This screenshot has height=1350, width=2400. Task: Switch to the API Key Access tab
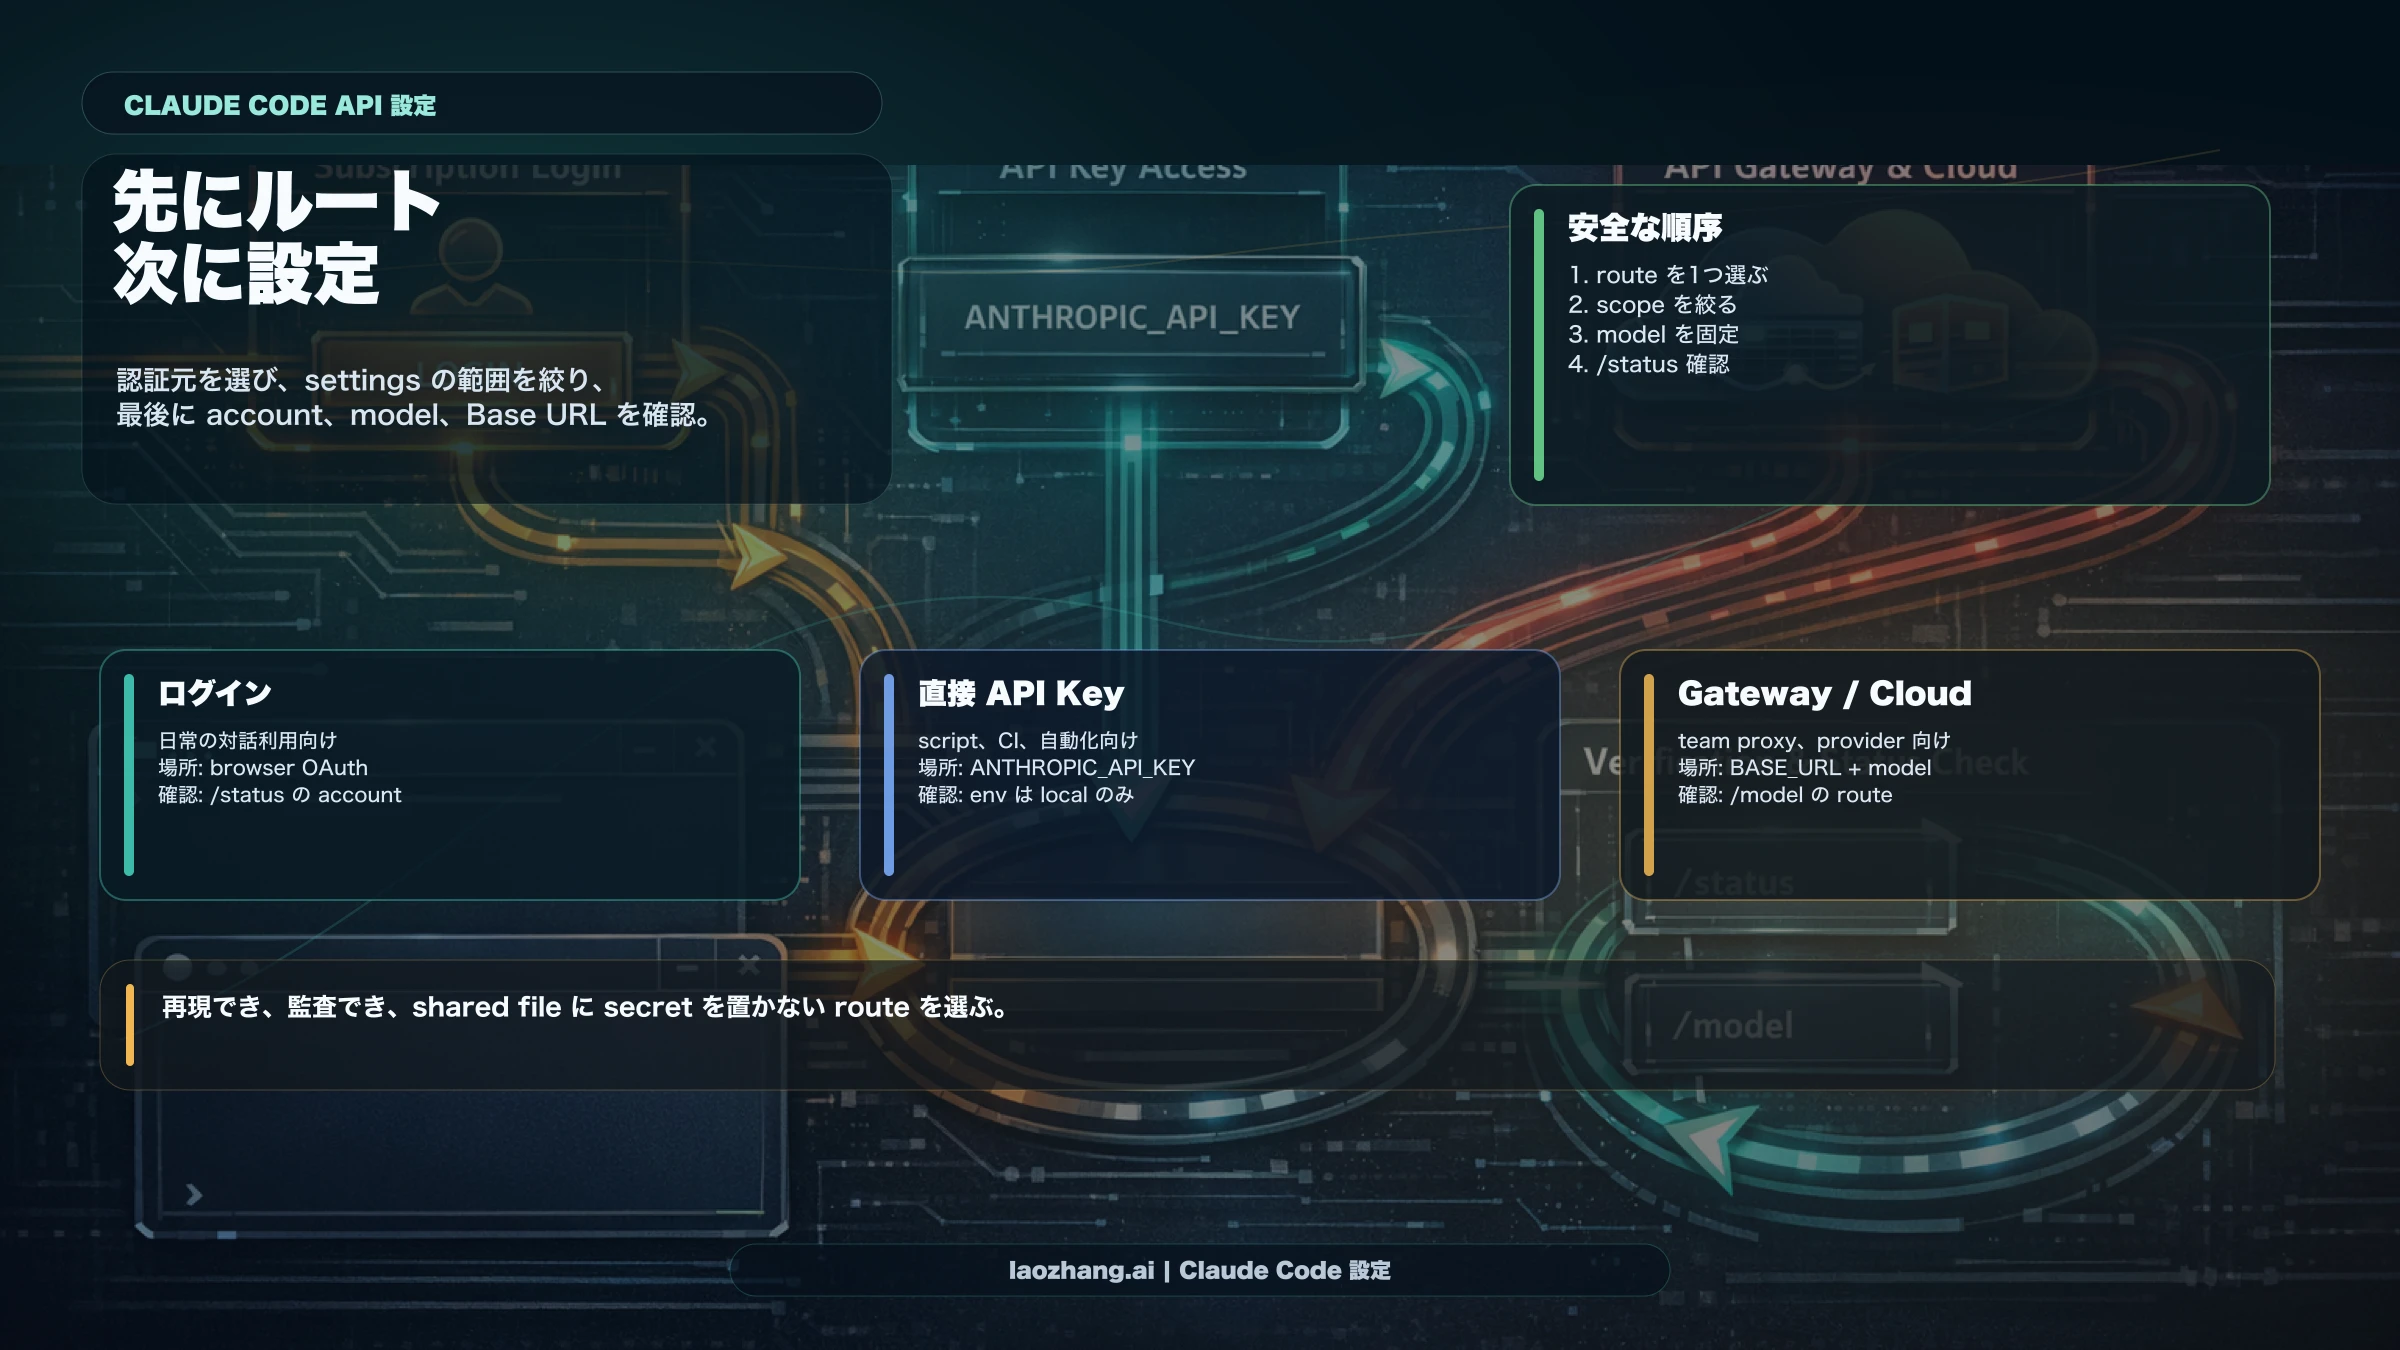click(1120, 168)
